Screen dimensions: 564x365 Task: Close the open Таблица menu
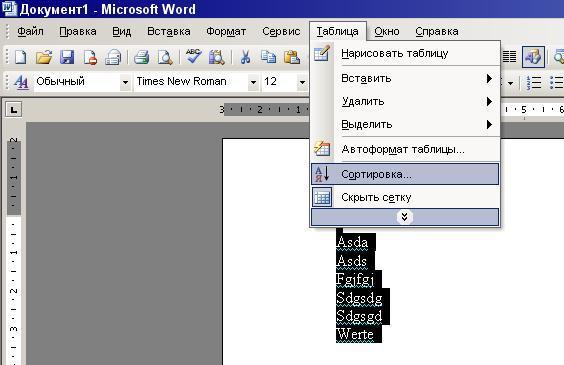click(x=337, y=31)
